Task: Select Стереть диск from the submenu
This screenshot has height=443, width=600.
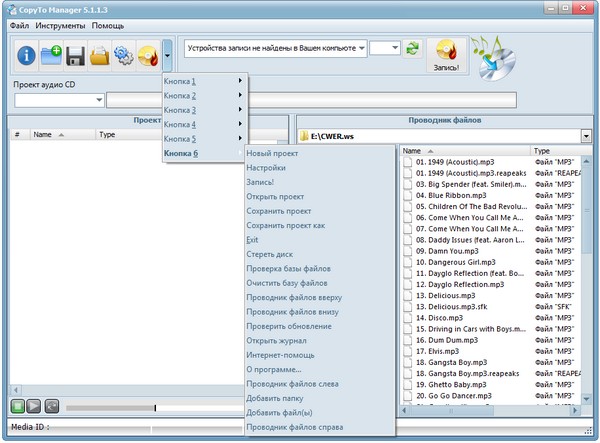Action: click(x=270, y=254)
